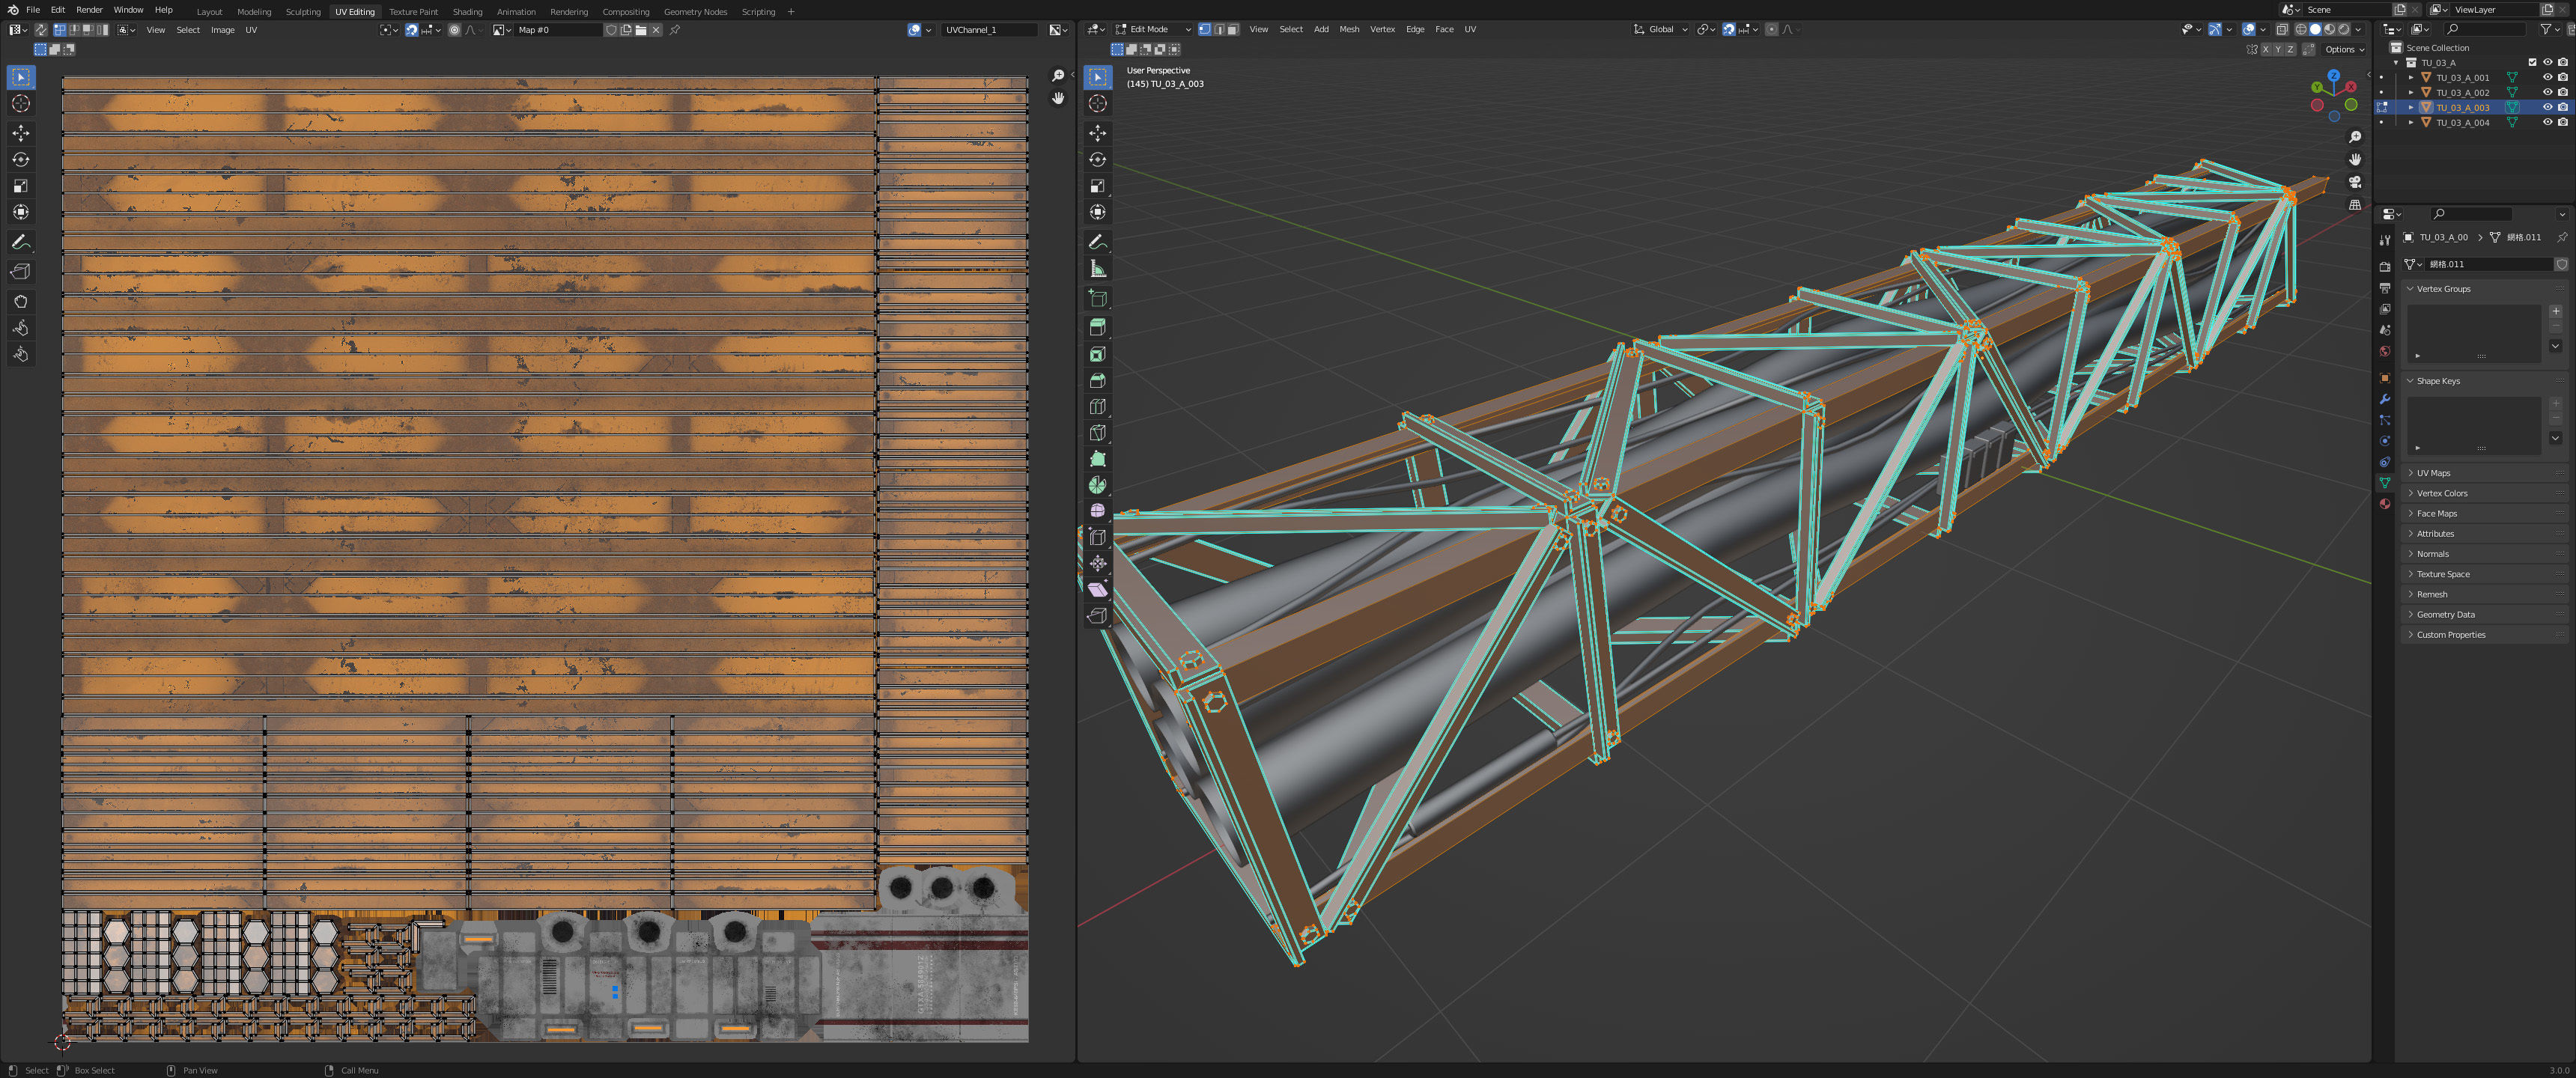Viewport: 2576px width, 1078px height.
Task: Click the X mirror axis button
Action: coord(2265,49)
